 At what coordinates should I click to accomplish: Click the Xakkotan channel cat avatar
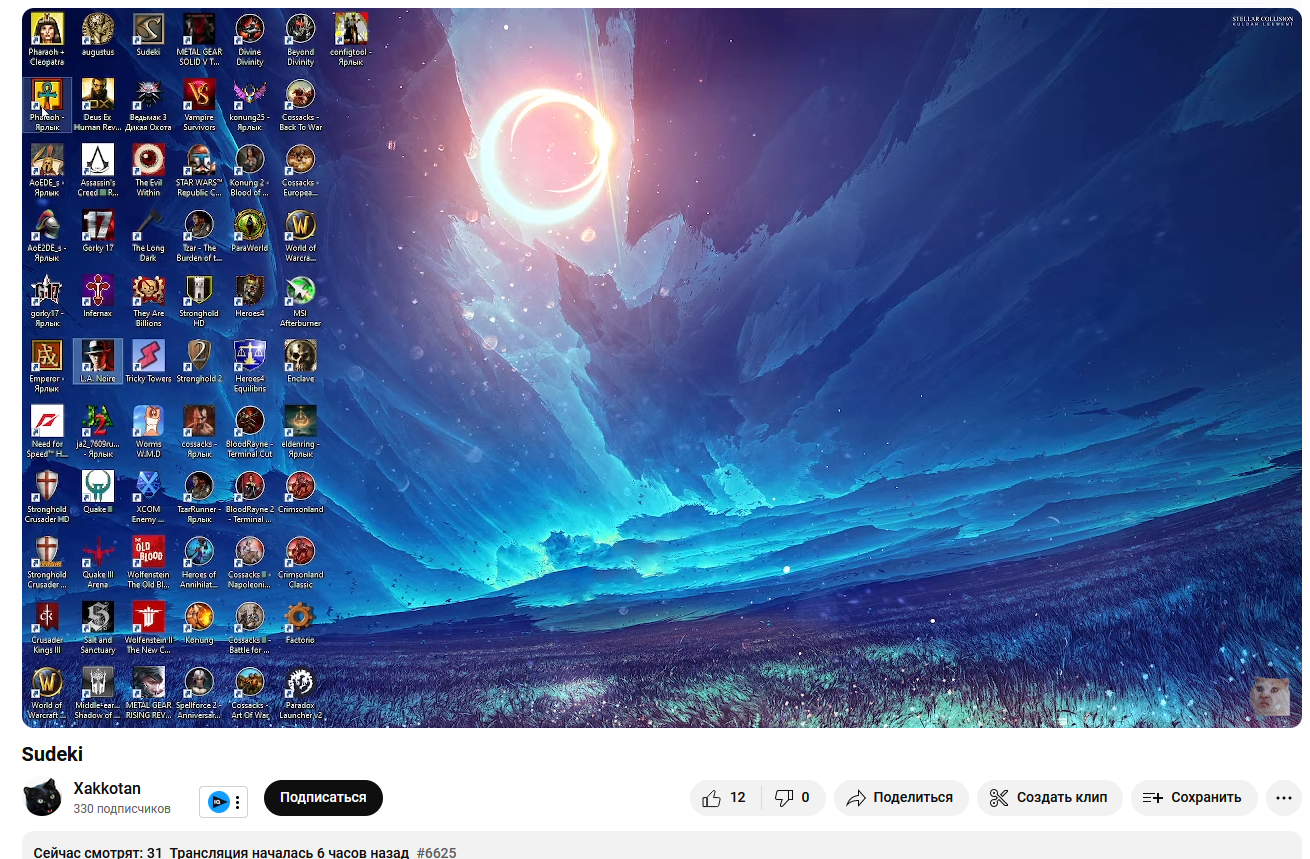(42, 798)
